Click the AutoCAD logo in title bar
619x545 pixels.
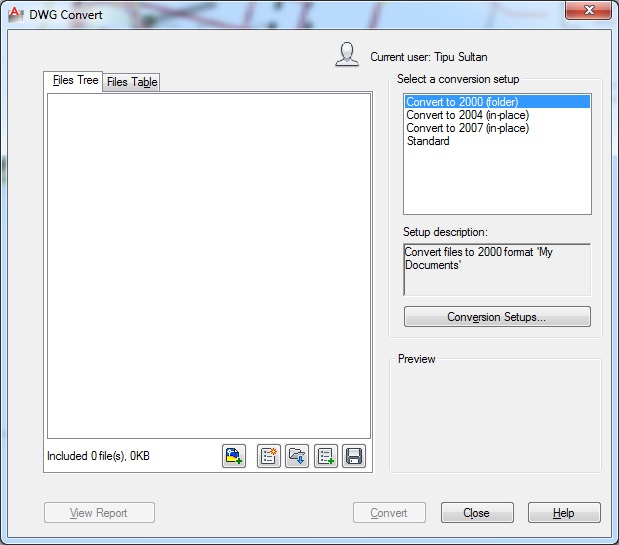click(15, 14)
